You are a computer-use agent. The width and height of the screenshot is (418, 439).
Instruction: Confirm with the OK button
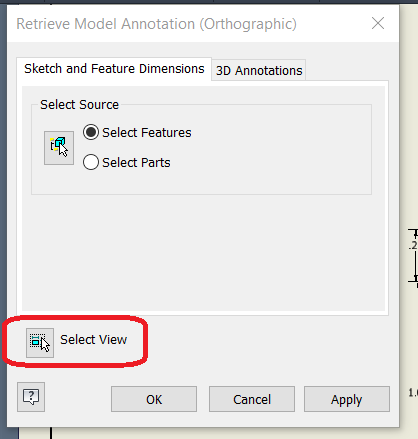154,399
